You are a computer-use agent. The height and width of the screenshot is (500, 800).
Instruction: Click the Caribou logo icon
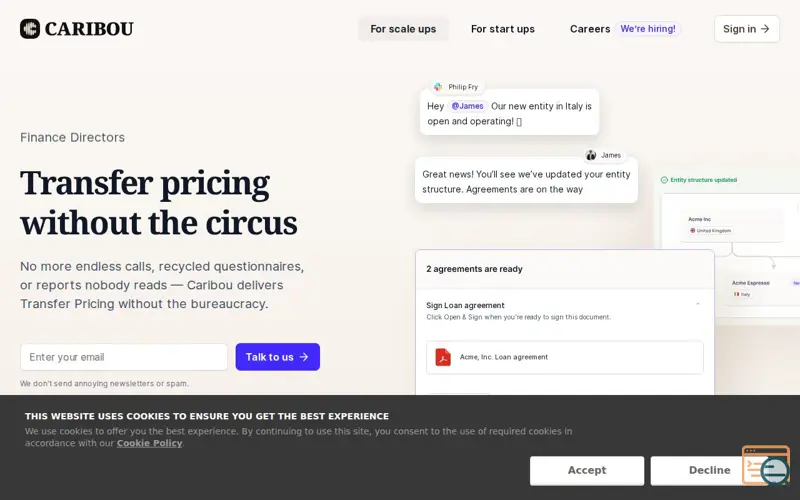[x=30, y=29]
